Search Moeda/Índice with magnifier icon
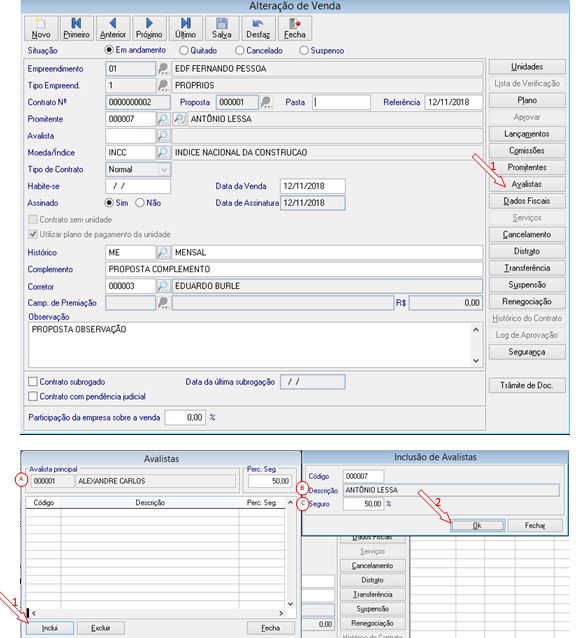The height and width of the screenshot is (638, 576). point(163,153)
